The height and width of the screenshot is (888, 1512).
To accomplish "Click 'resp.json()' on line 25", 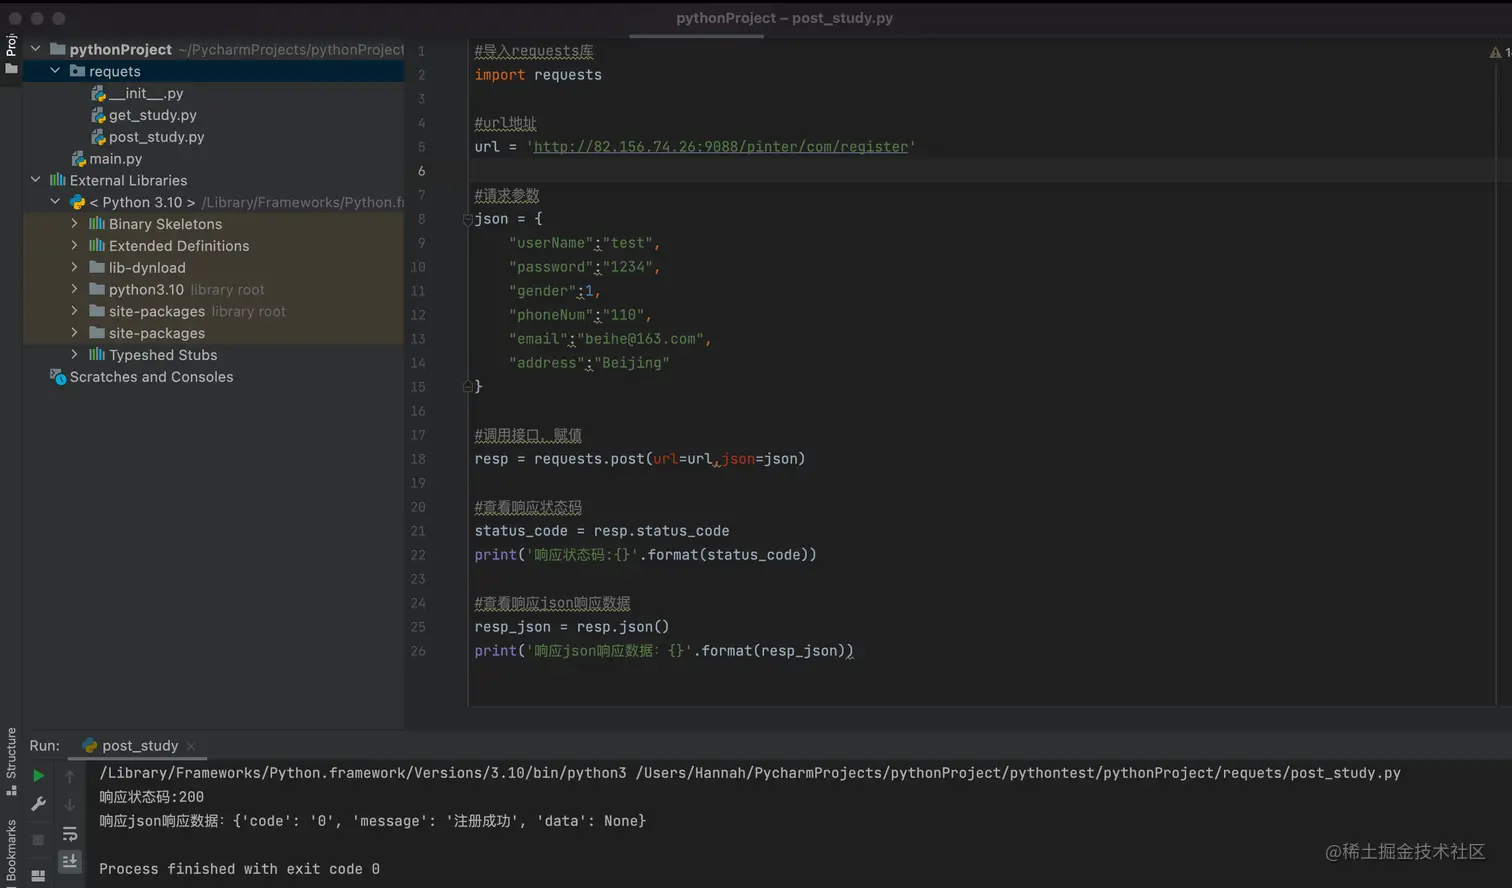I will [x=623, y=627].
